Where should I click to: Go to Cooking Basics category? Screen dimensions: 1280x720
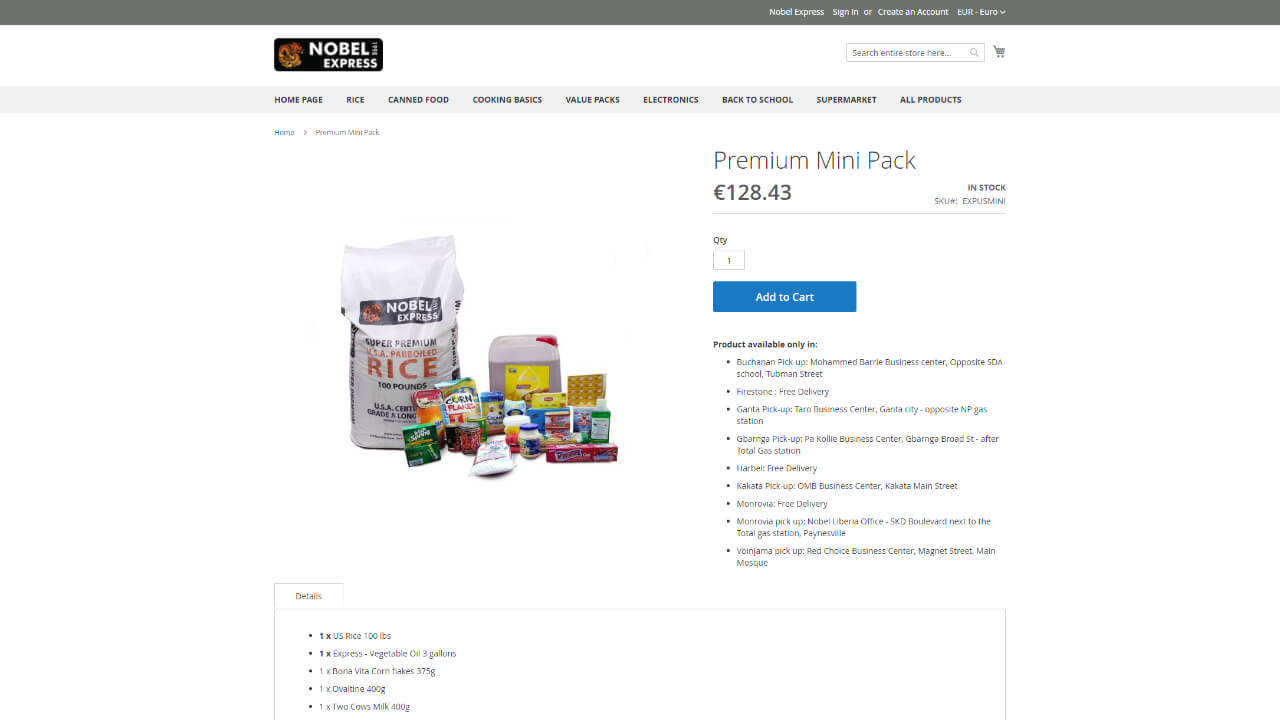(507, 100)
